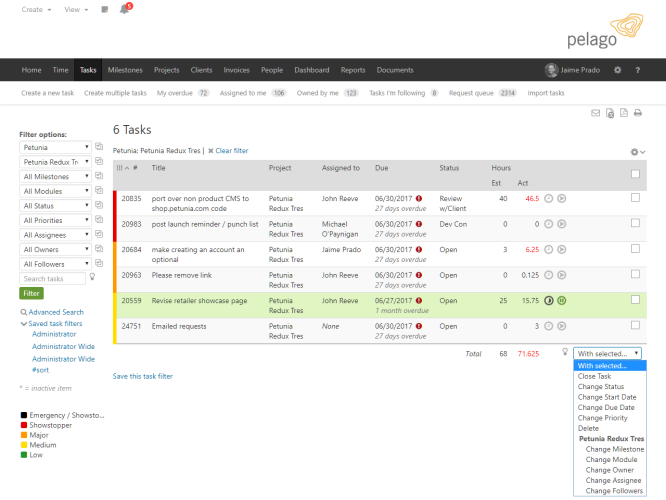Log time on task 20684 clock icon

click(x=549, y=249)
